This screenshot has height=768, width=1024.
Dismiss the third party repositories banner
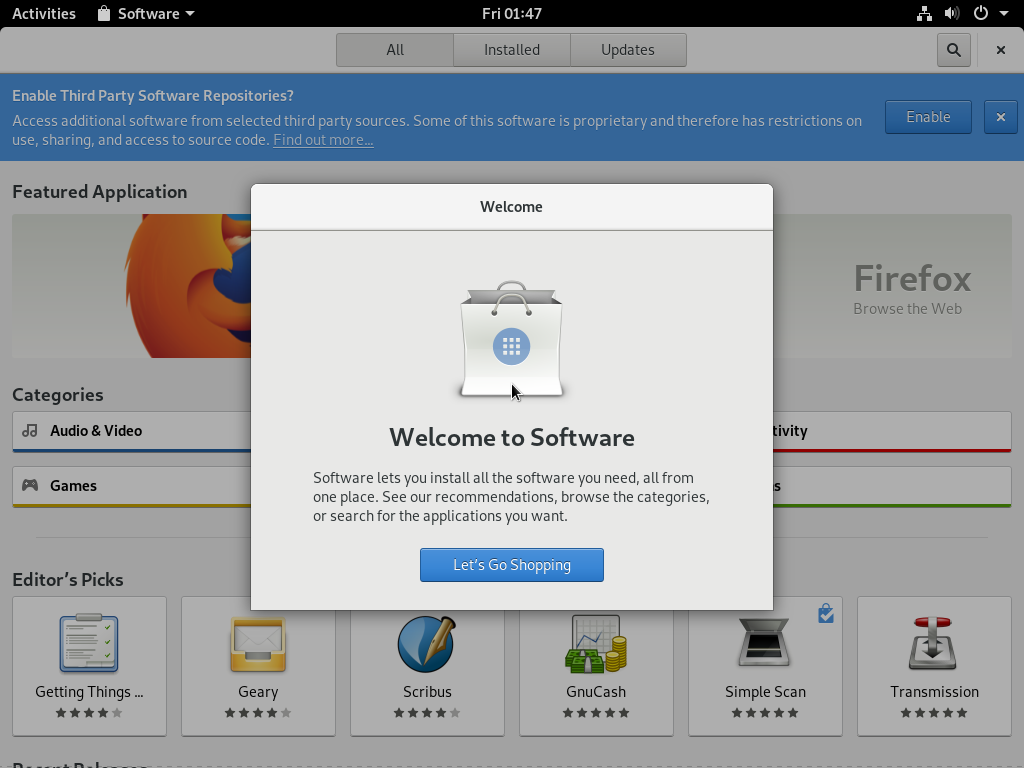tap(1000, 117)
